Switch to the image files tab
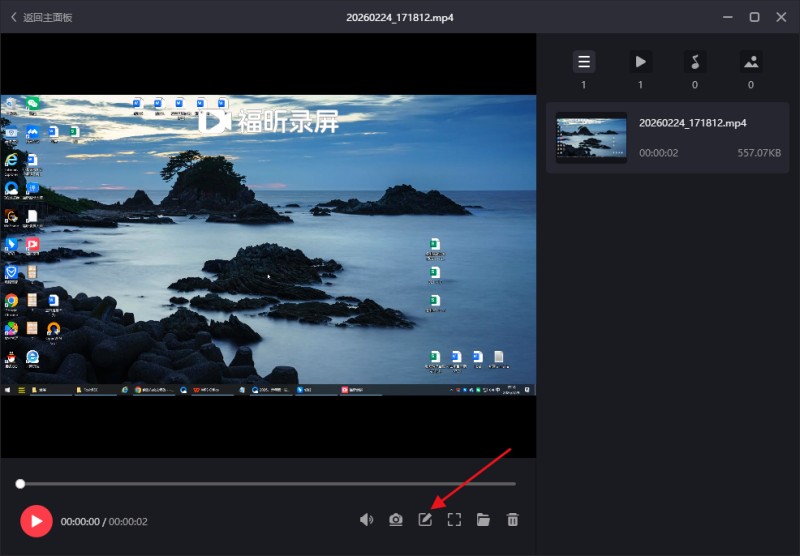Image resolution: width=800 pixels, height=556 pixels. [x=751, y=62]
